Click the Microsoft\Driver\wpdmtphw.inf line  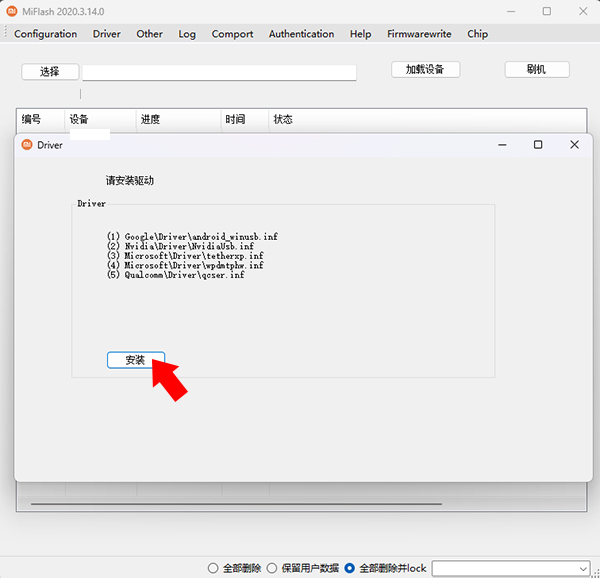(x=185, y=265)
